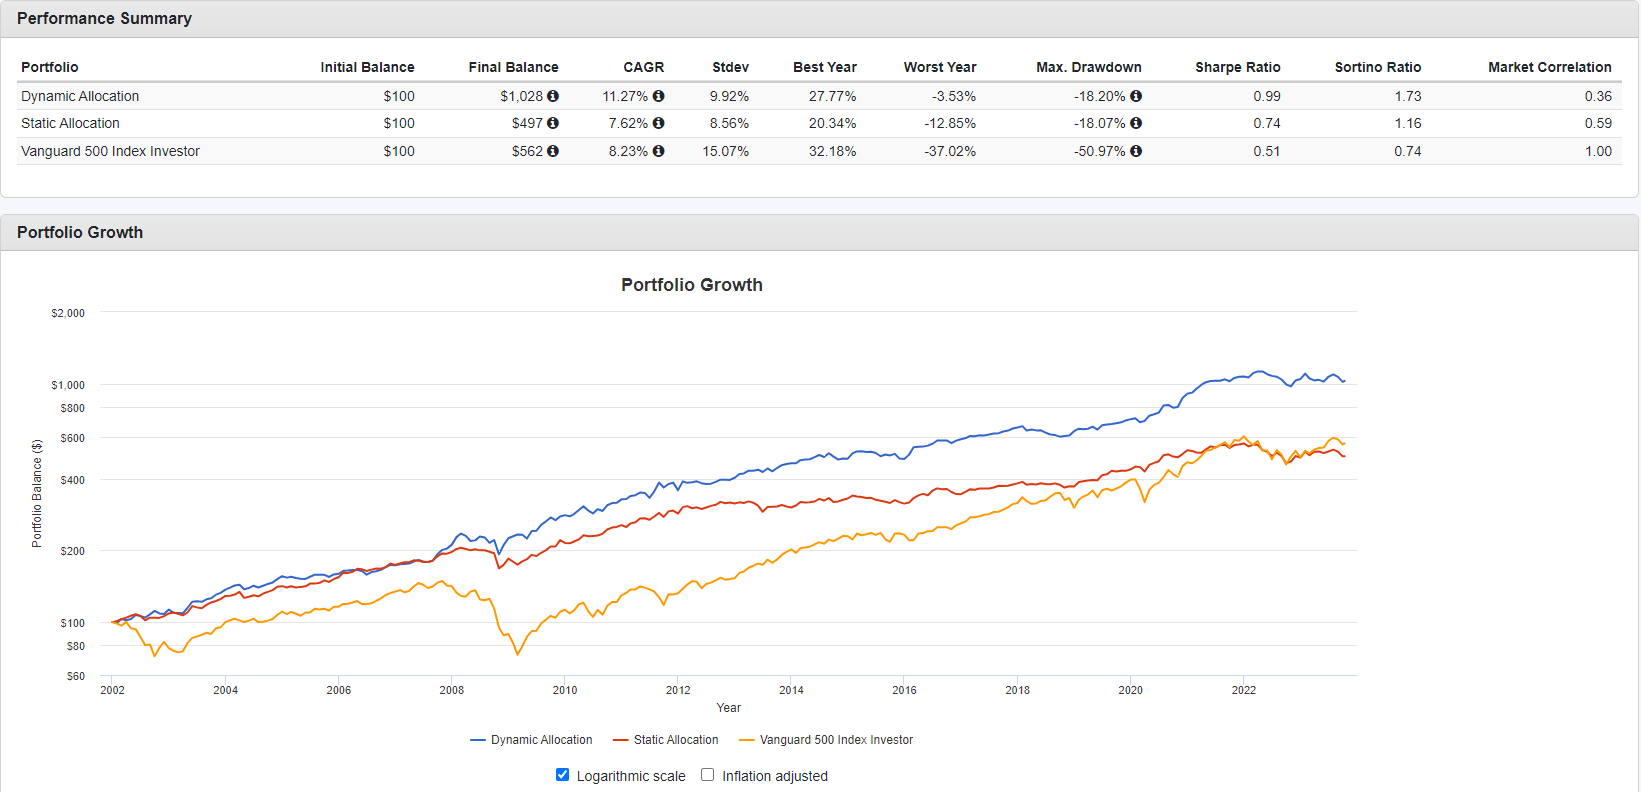Click info icon next to Static Allocation $497
1641x792 pixels.
point(553,123)
